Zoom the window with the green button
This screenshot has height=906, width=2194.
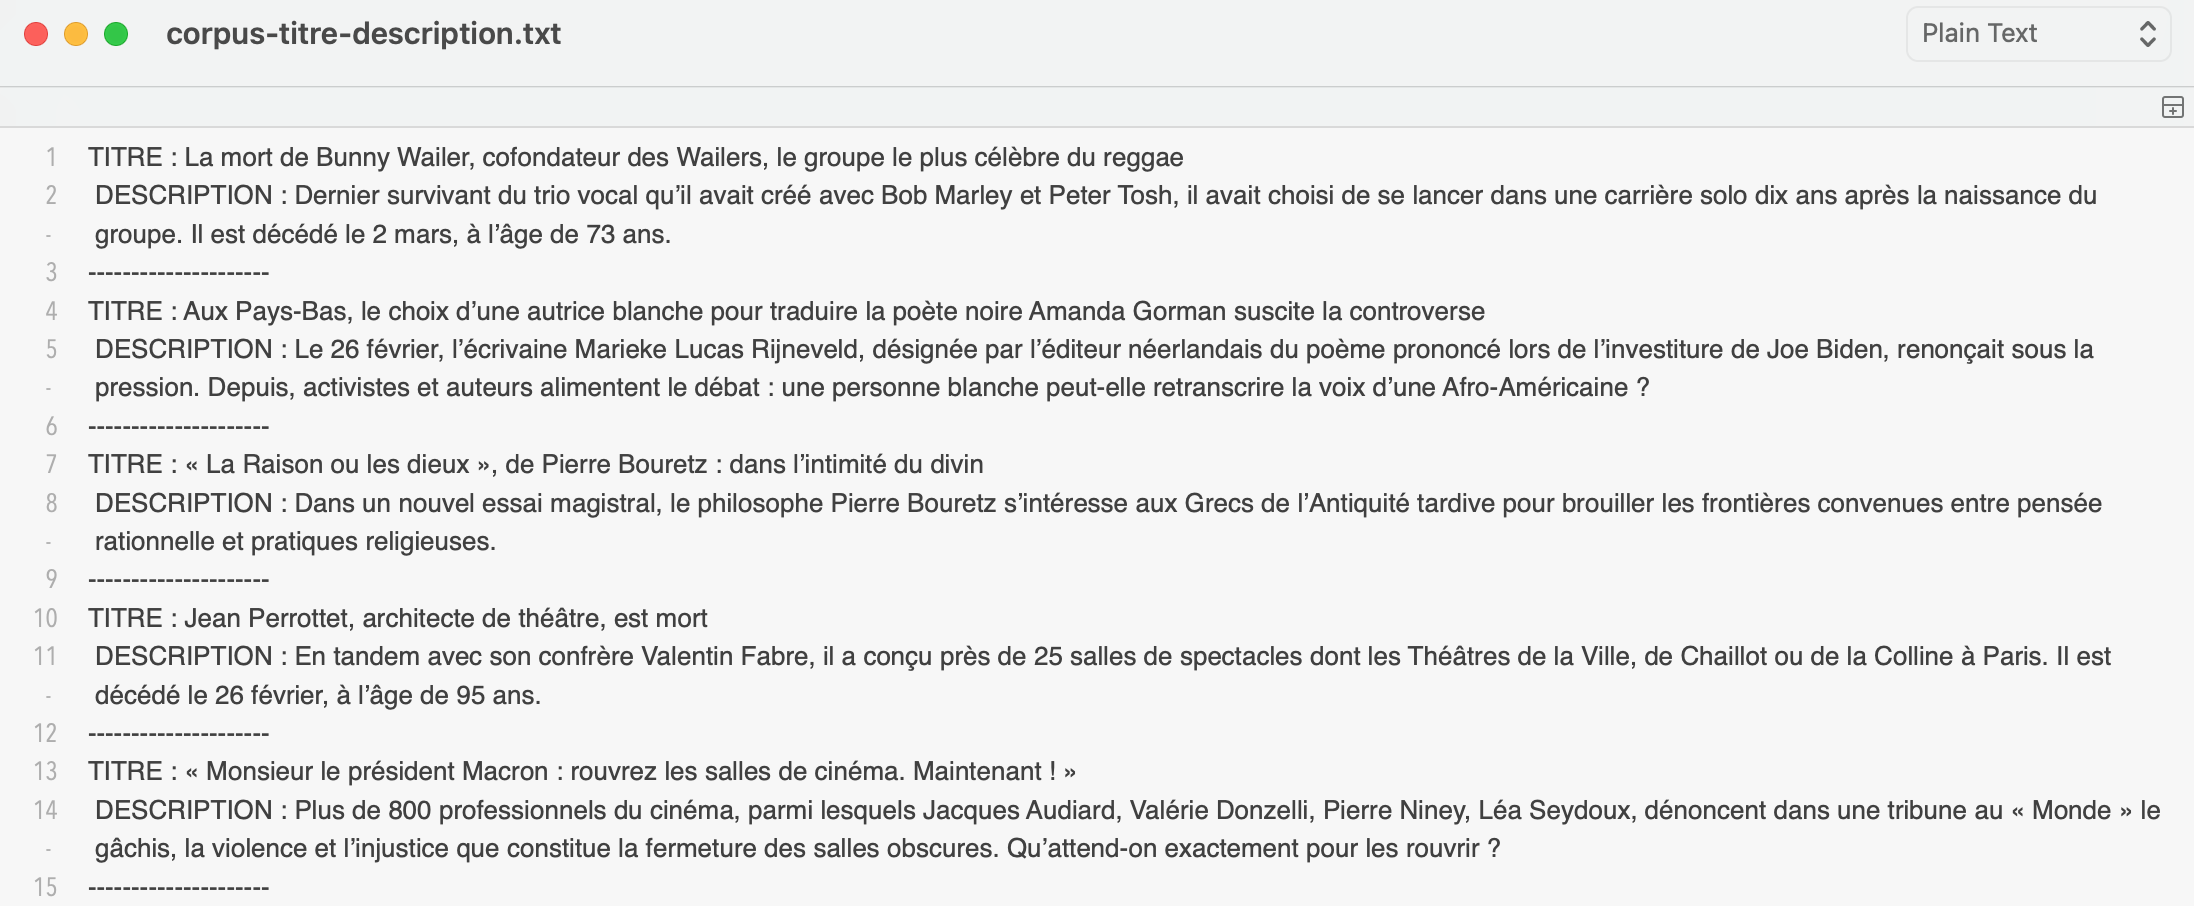point(116,34)
